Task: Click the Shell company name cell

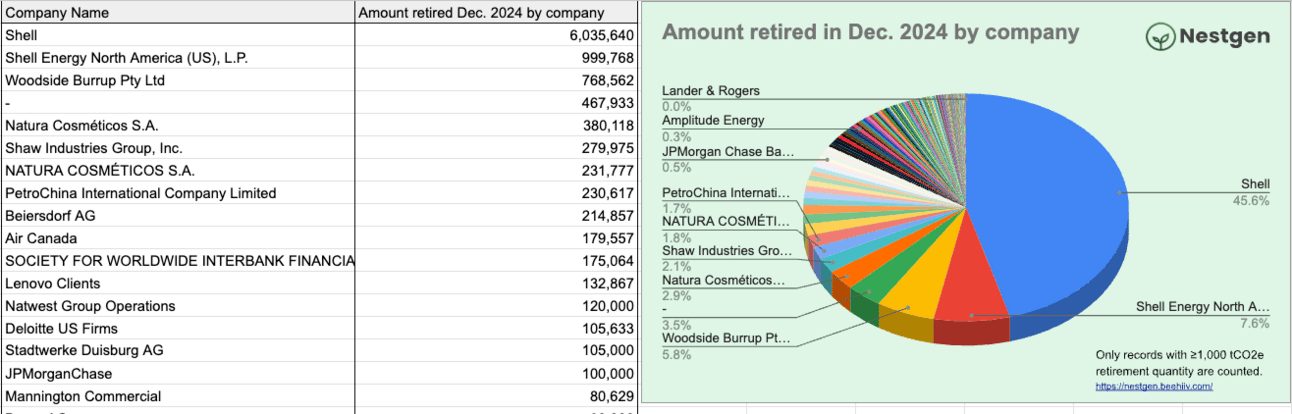Action: (178, 35)
